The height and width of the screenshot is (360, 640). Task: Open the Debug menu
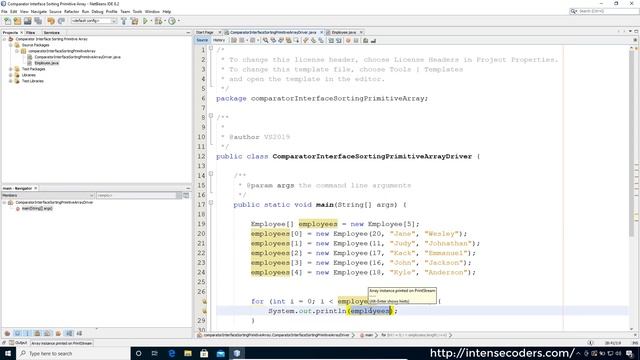97,12
